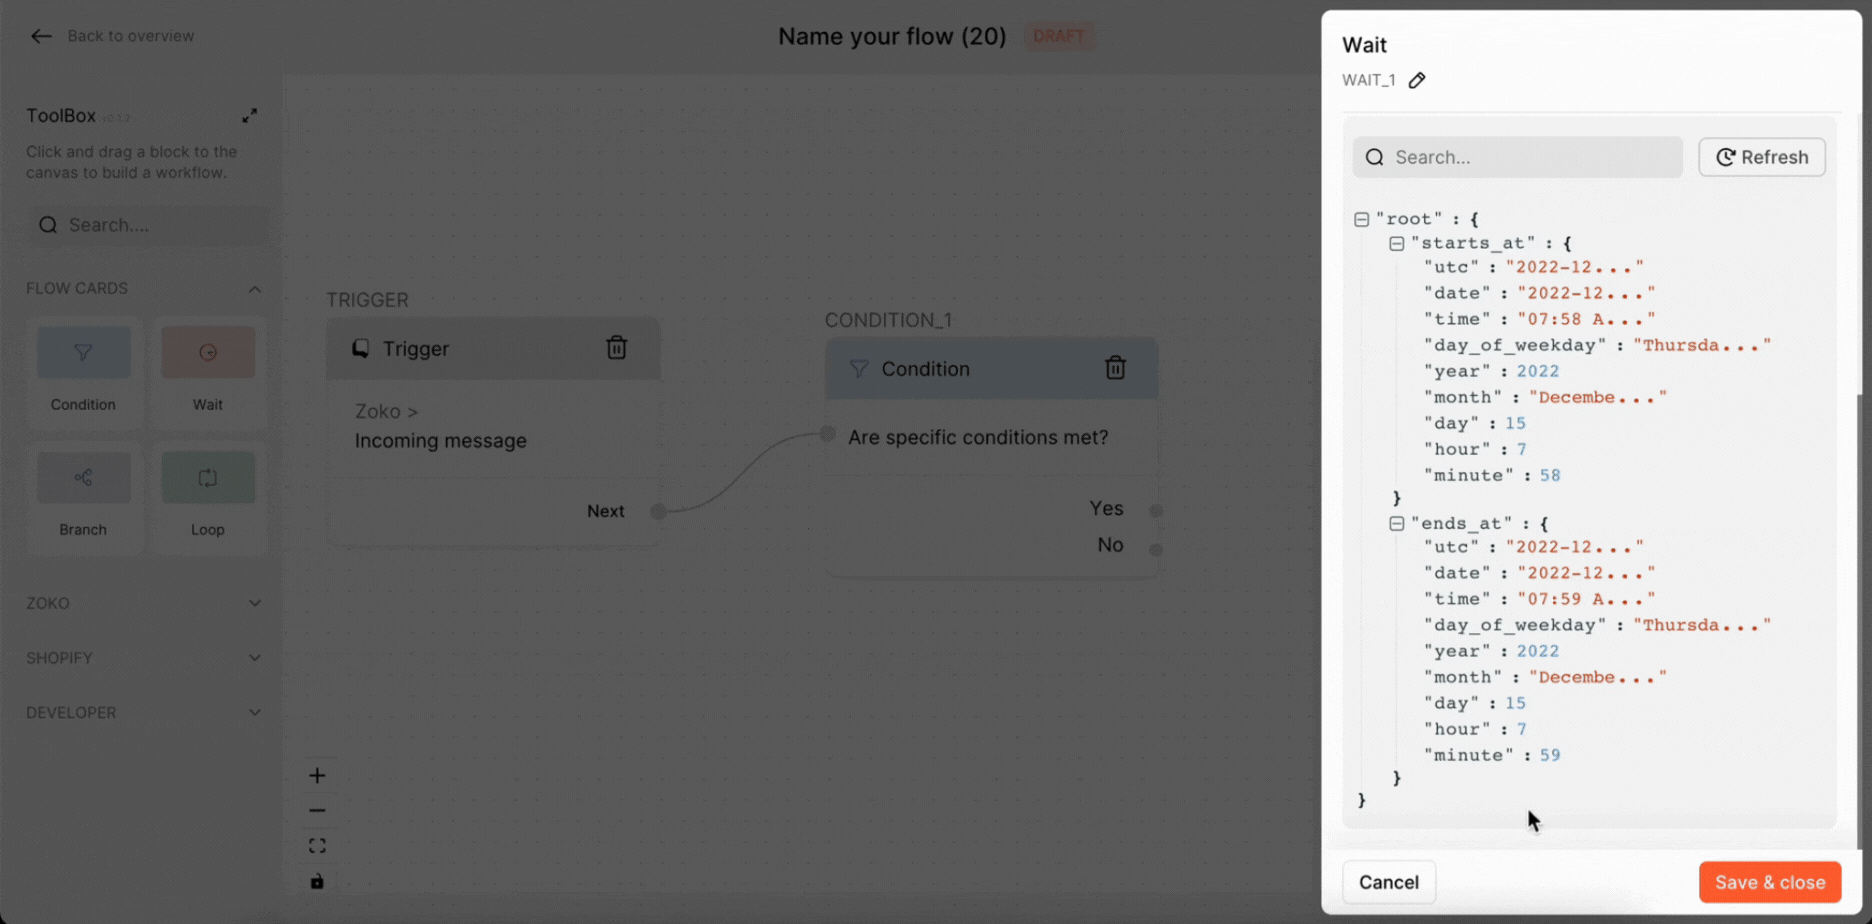1872x924 pixels.
Task: Zoom in on the canvas
Action: (317, 775)
